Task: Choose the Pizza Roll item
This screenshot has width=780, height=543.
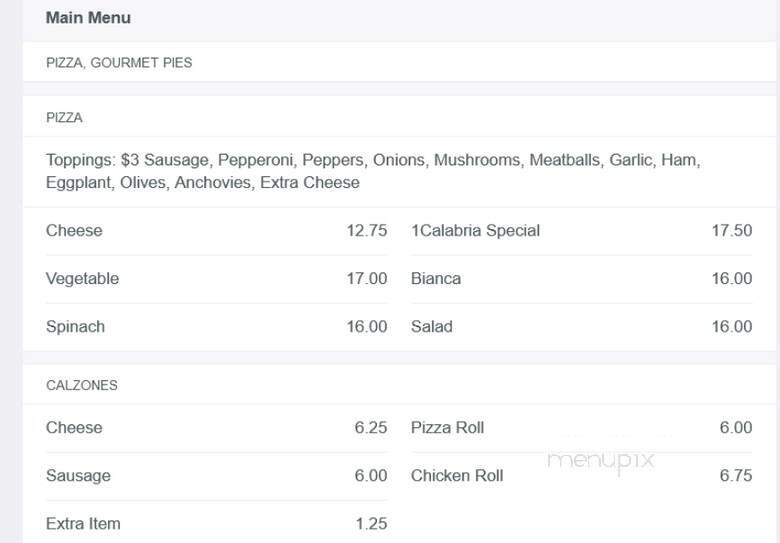Action: (447, 428)
